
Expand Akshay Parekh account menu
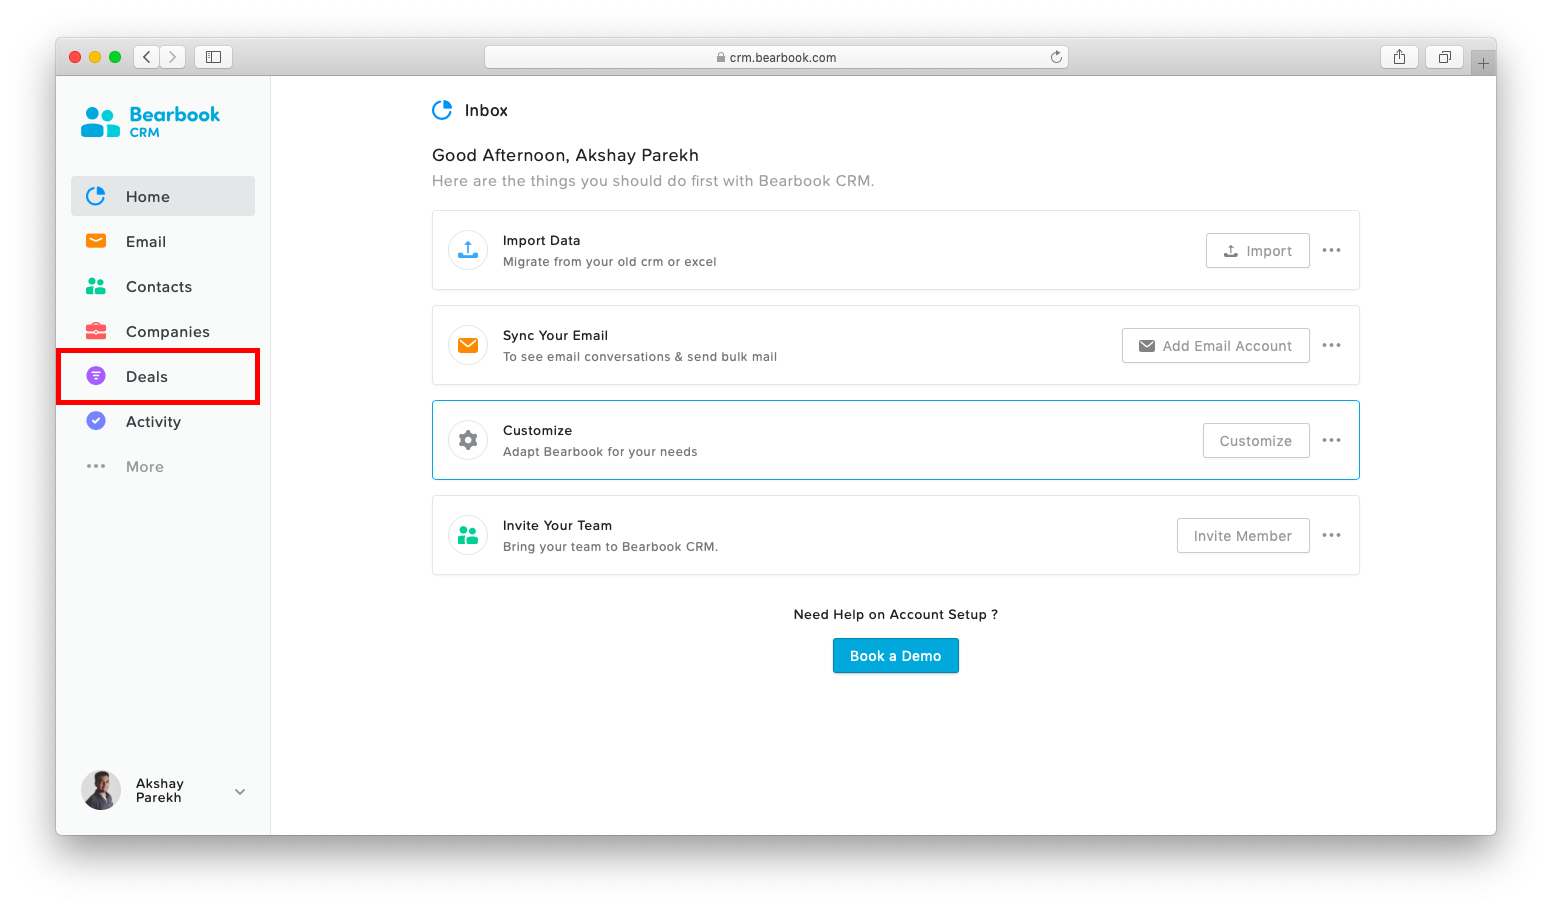pos(240,791)
